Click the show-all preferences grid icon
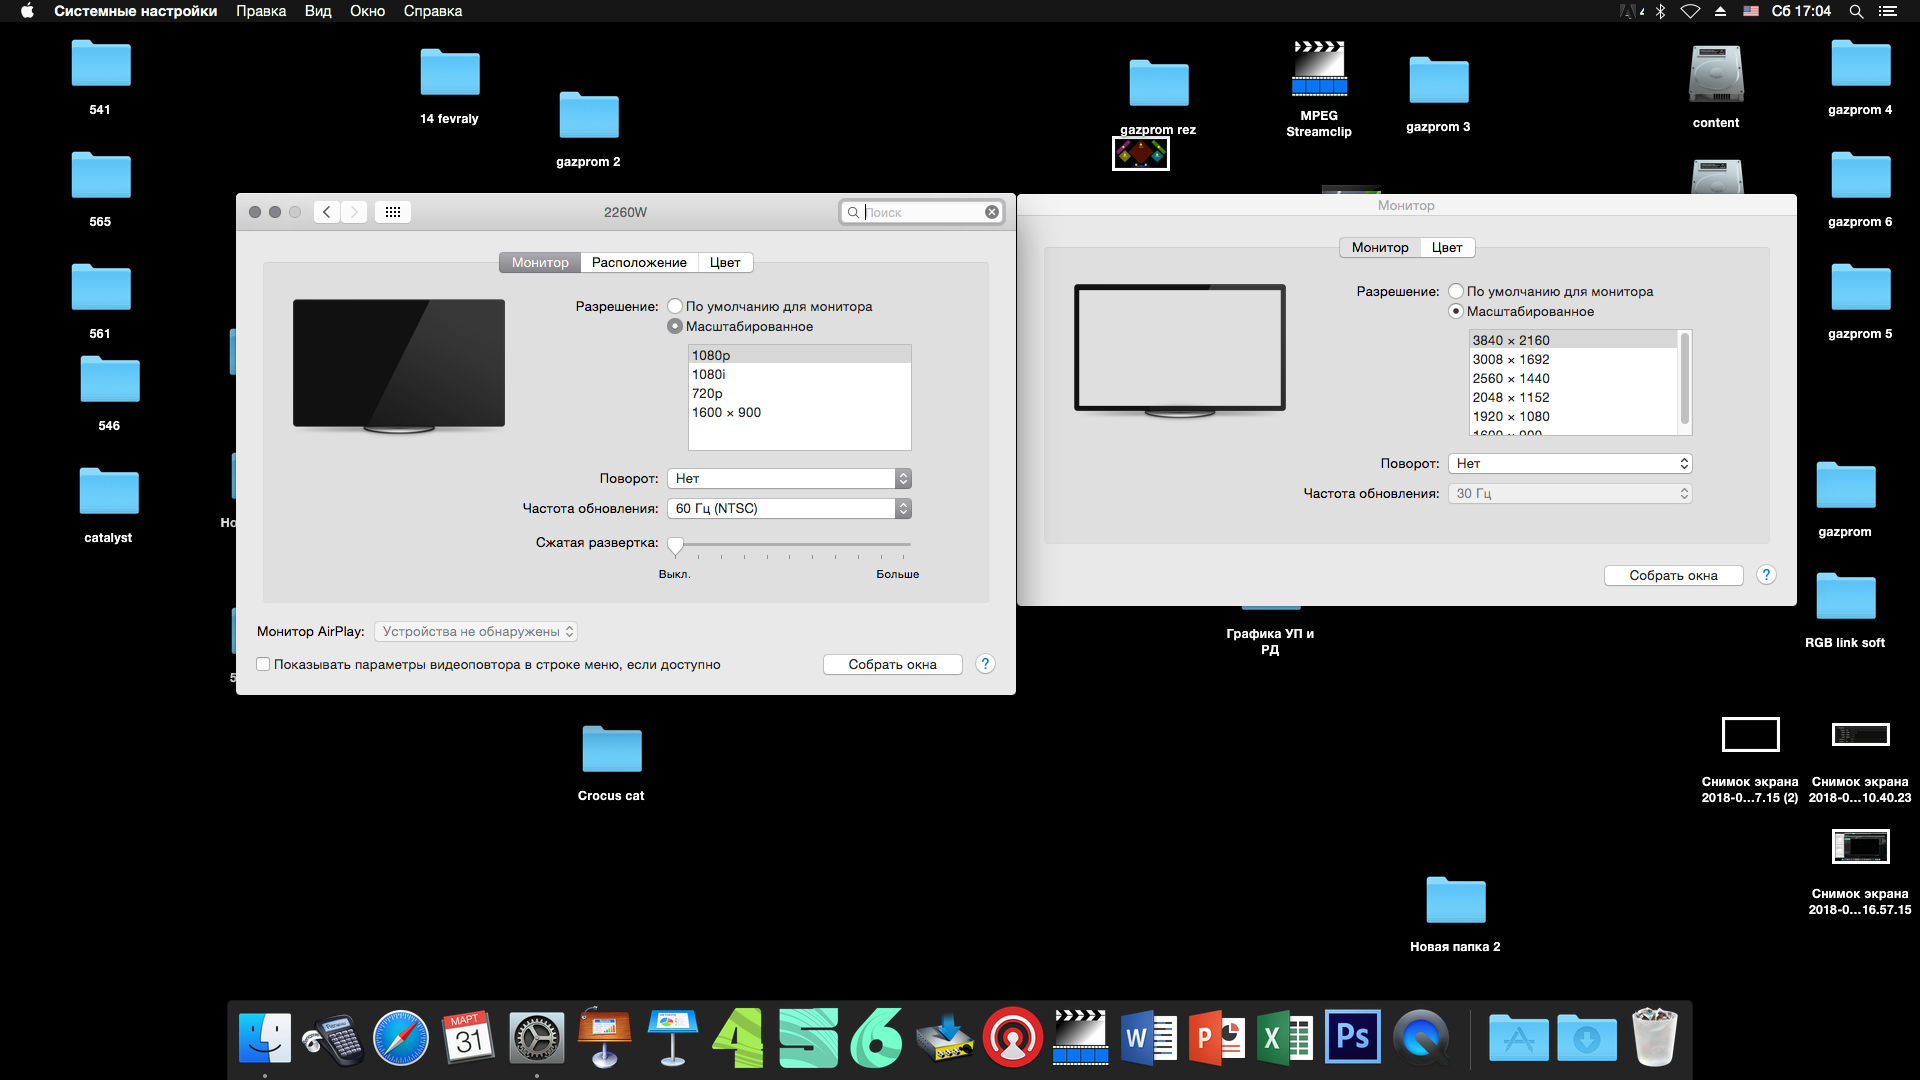Screen dimensions: 1920x1080 (393, 212)
